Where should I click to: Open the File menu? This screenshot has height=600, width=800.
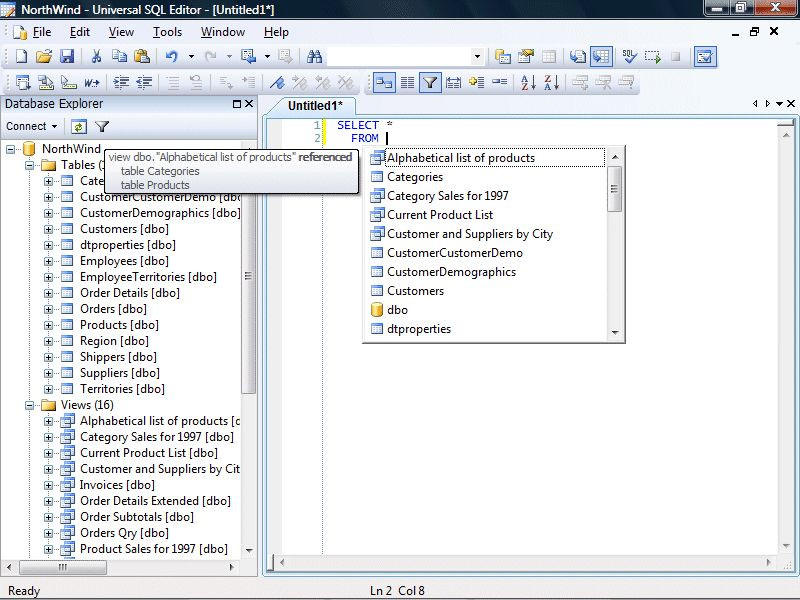42,32
